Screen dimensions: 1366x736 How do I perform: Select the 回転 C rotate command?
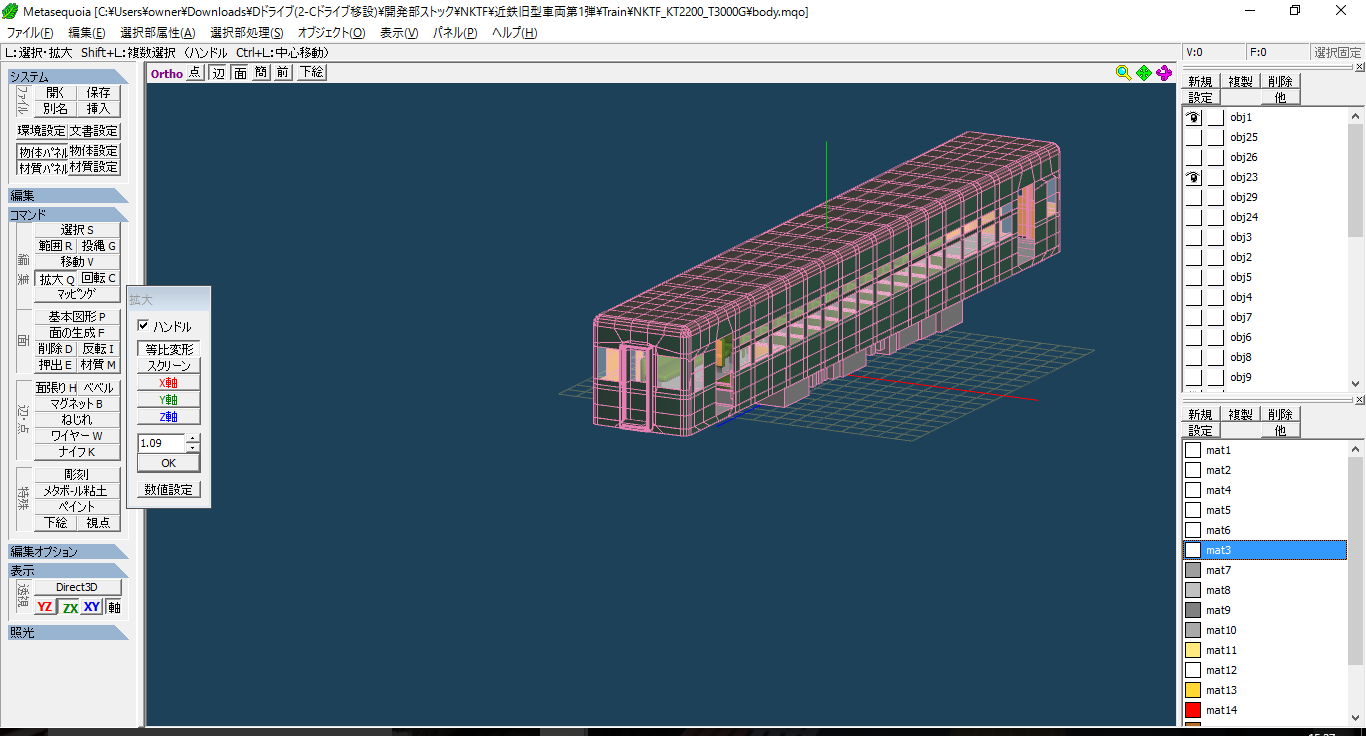[98, 279]
